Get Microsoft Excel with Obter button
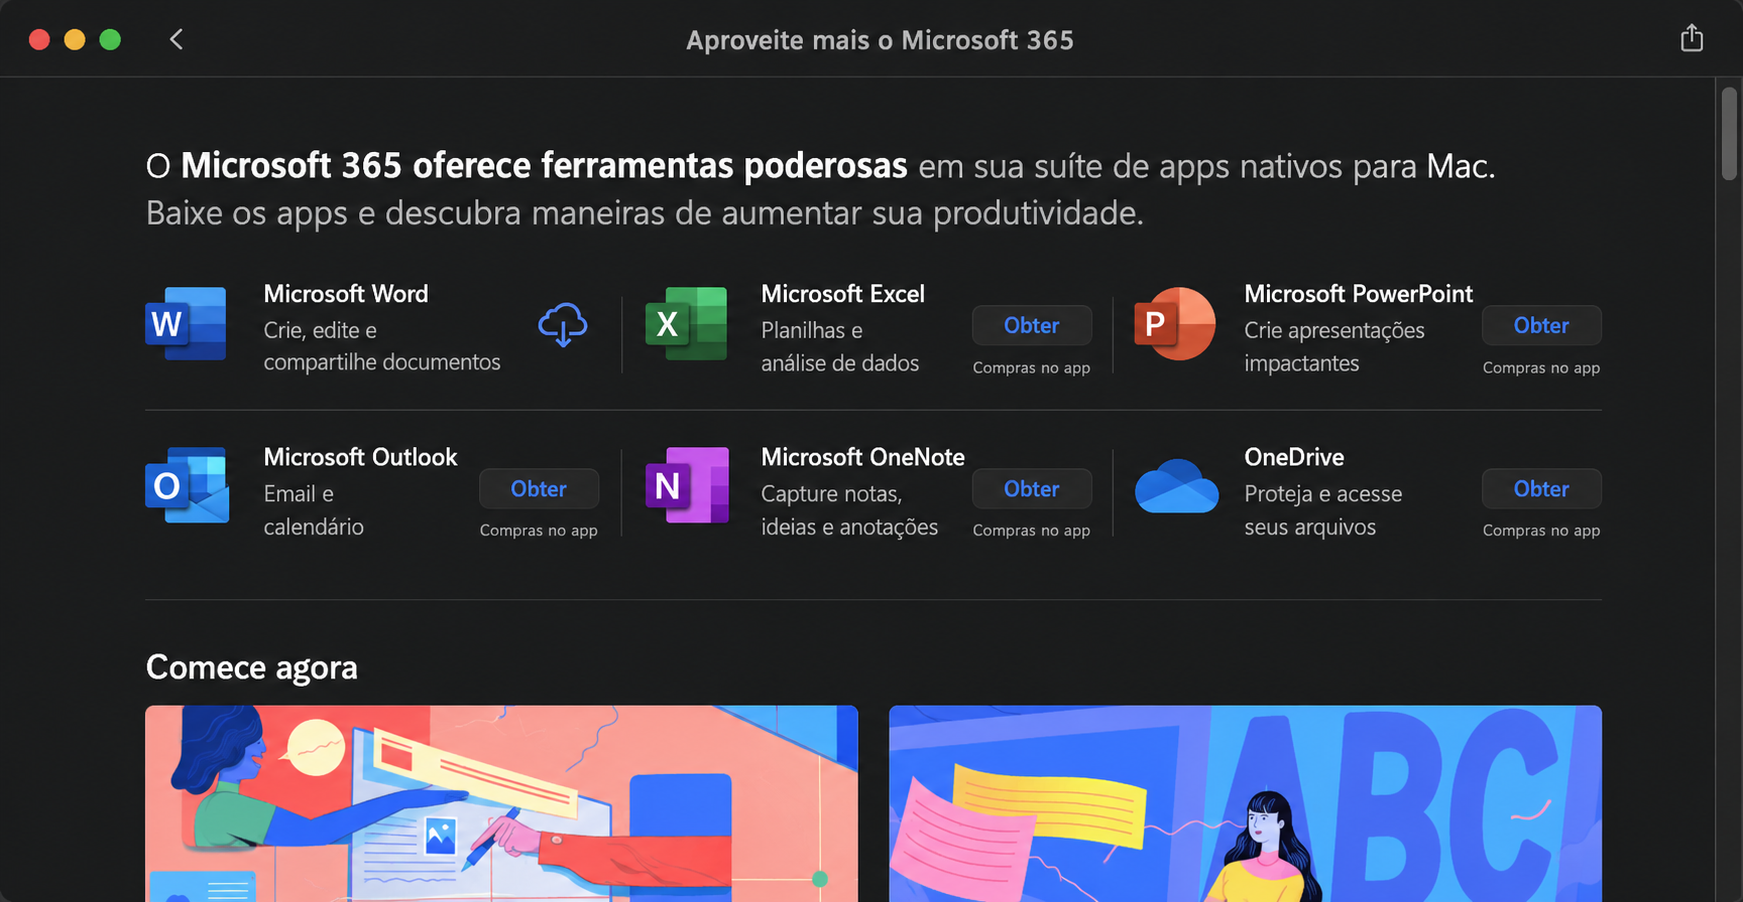Image resolution: width=1743 pixels, height=902 pixels. pos(1031,325)
